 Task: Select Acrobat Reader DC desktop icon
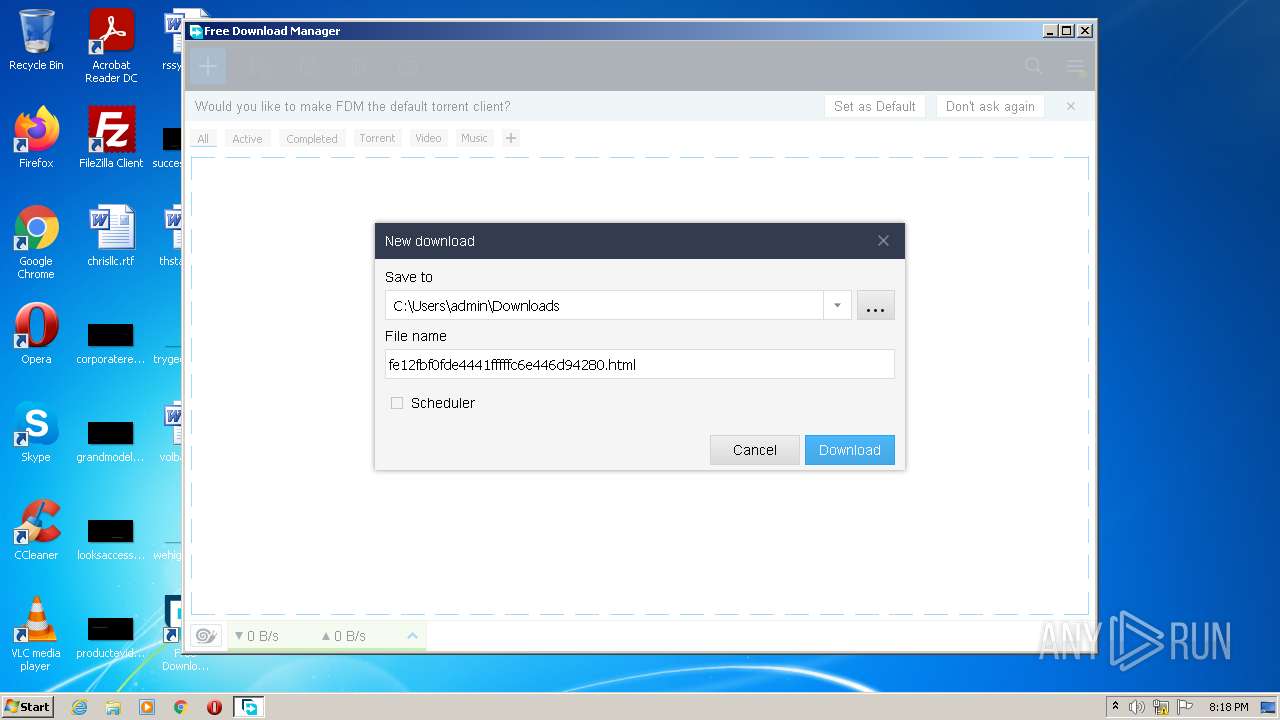[111, 46]
